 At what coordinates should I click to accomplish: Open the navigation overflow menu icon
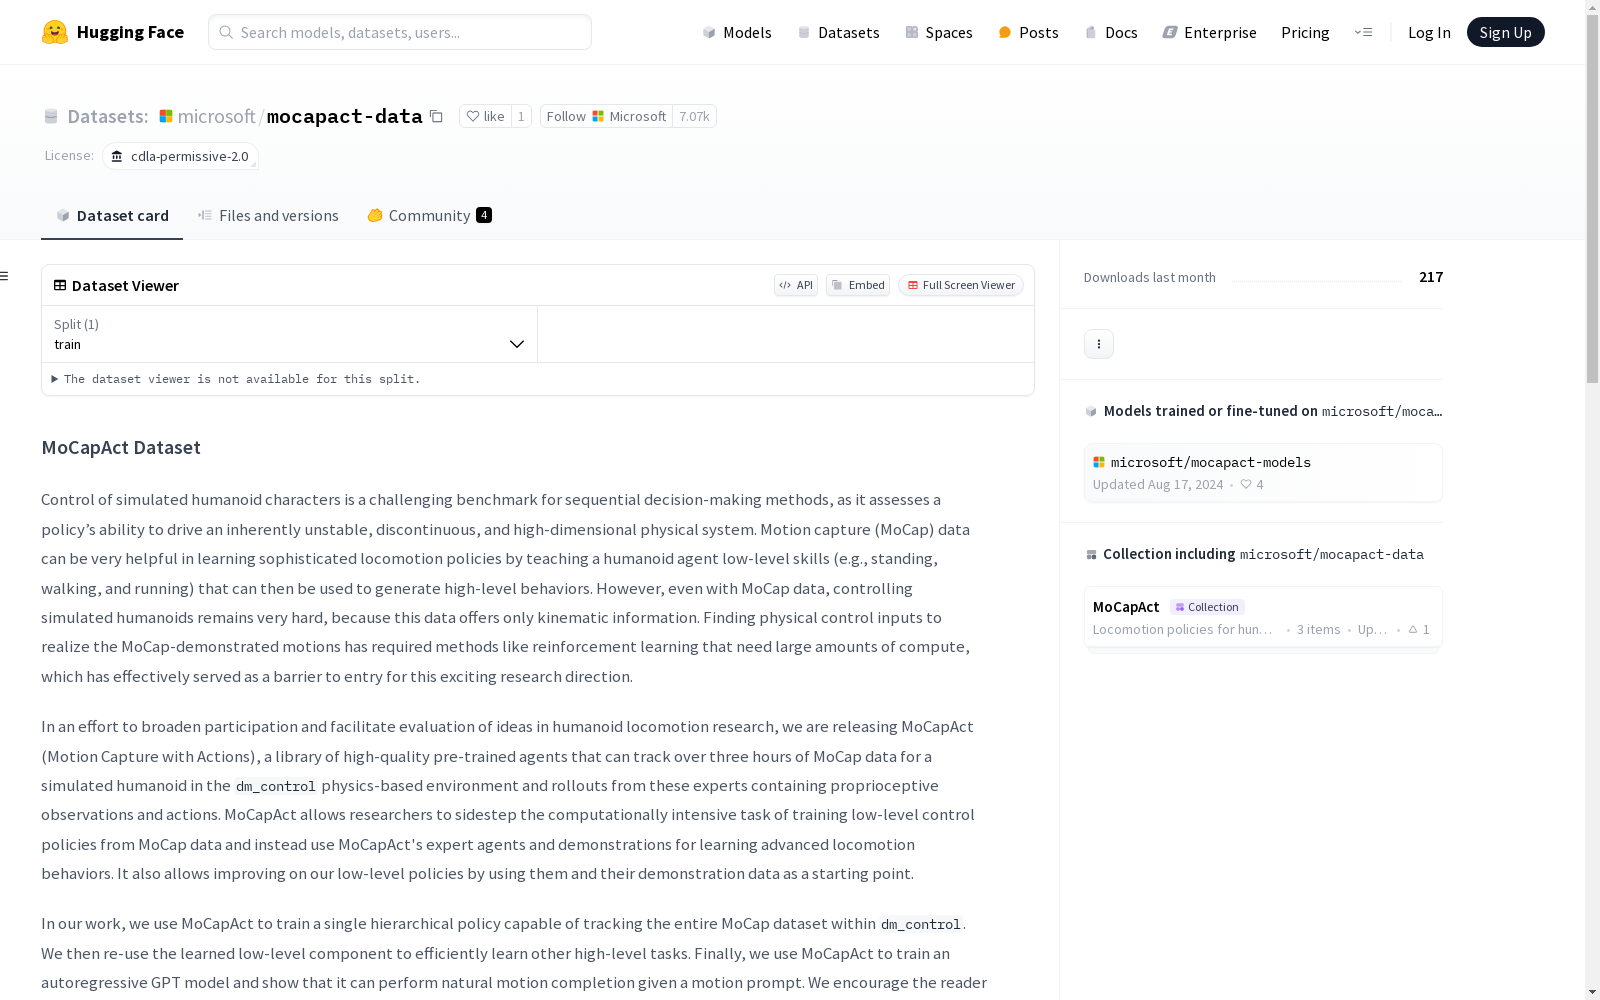[1363, 32]
